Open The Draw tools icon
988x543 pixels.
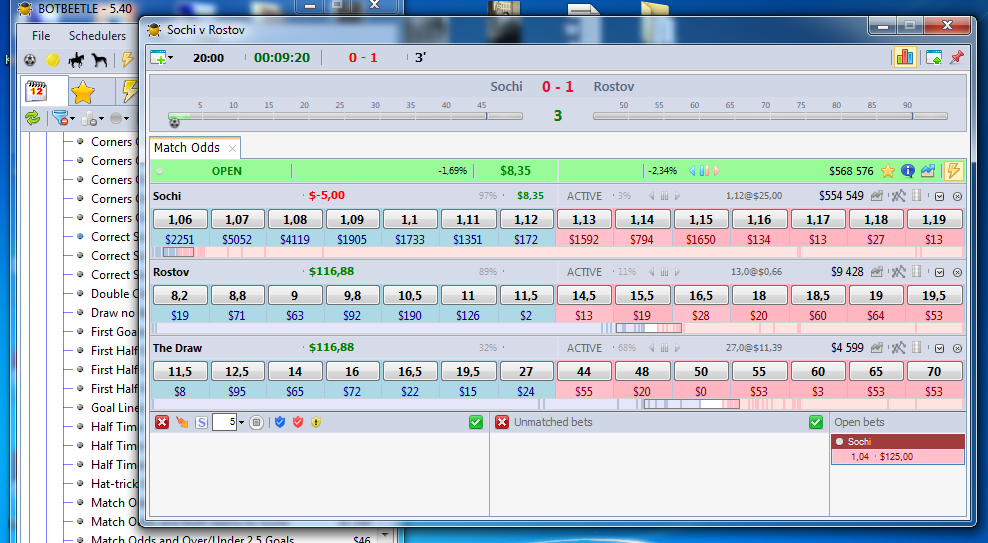pyautogui.click(x=898, y=348)
